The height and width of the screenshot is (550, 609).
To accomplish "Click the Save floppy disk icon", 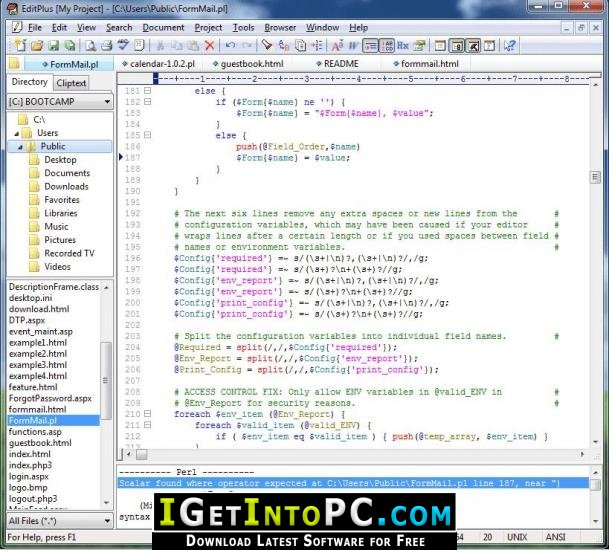I will pos(54,45).
